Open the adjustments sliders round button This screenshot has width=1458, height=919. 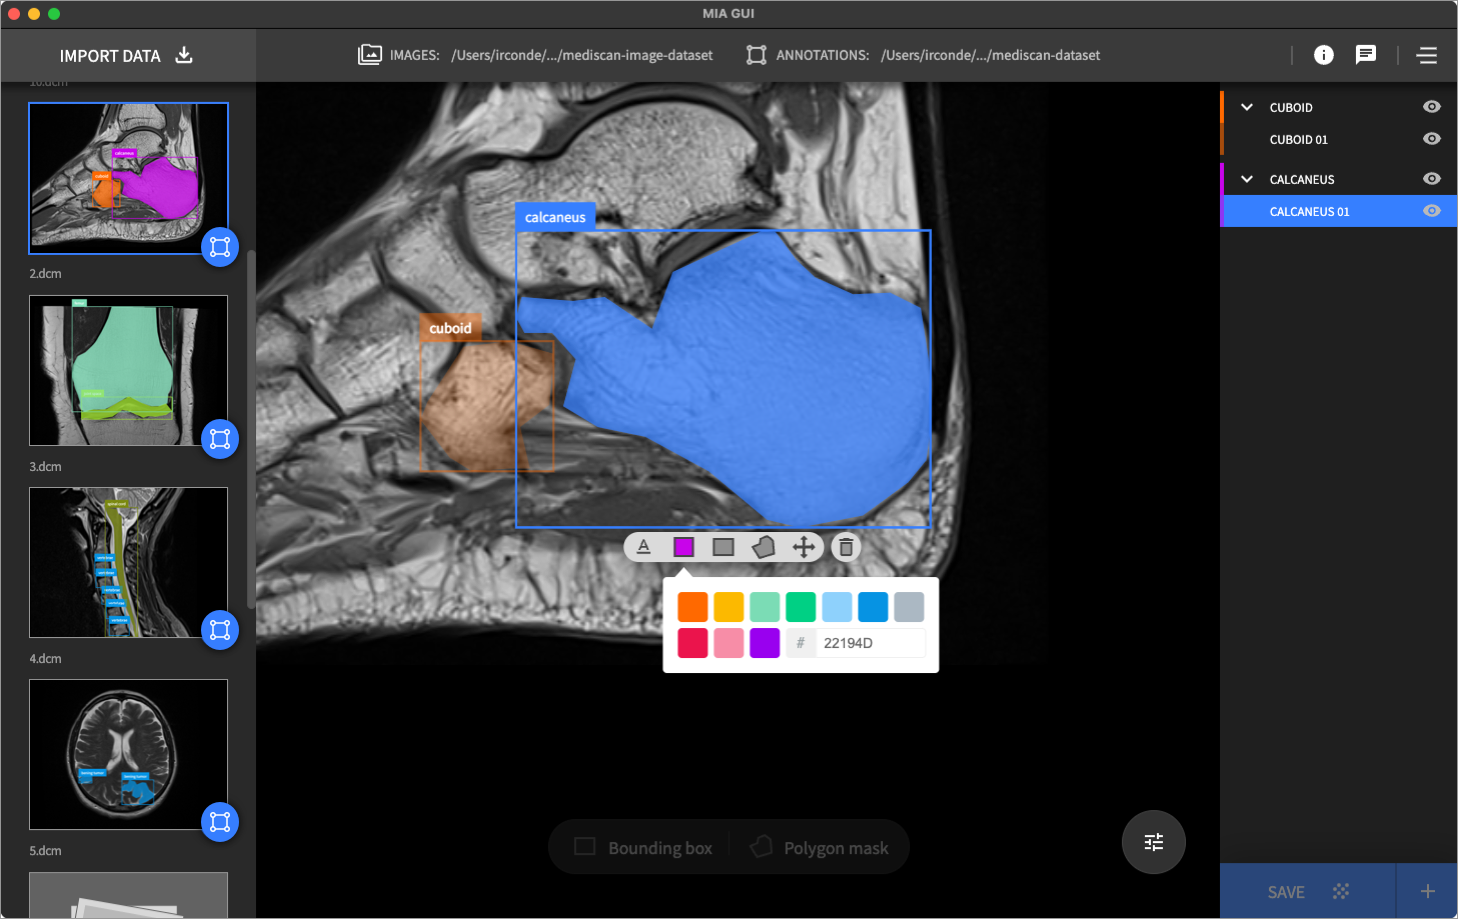pyautogui.click(x=1154, y=842)
